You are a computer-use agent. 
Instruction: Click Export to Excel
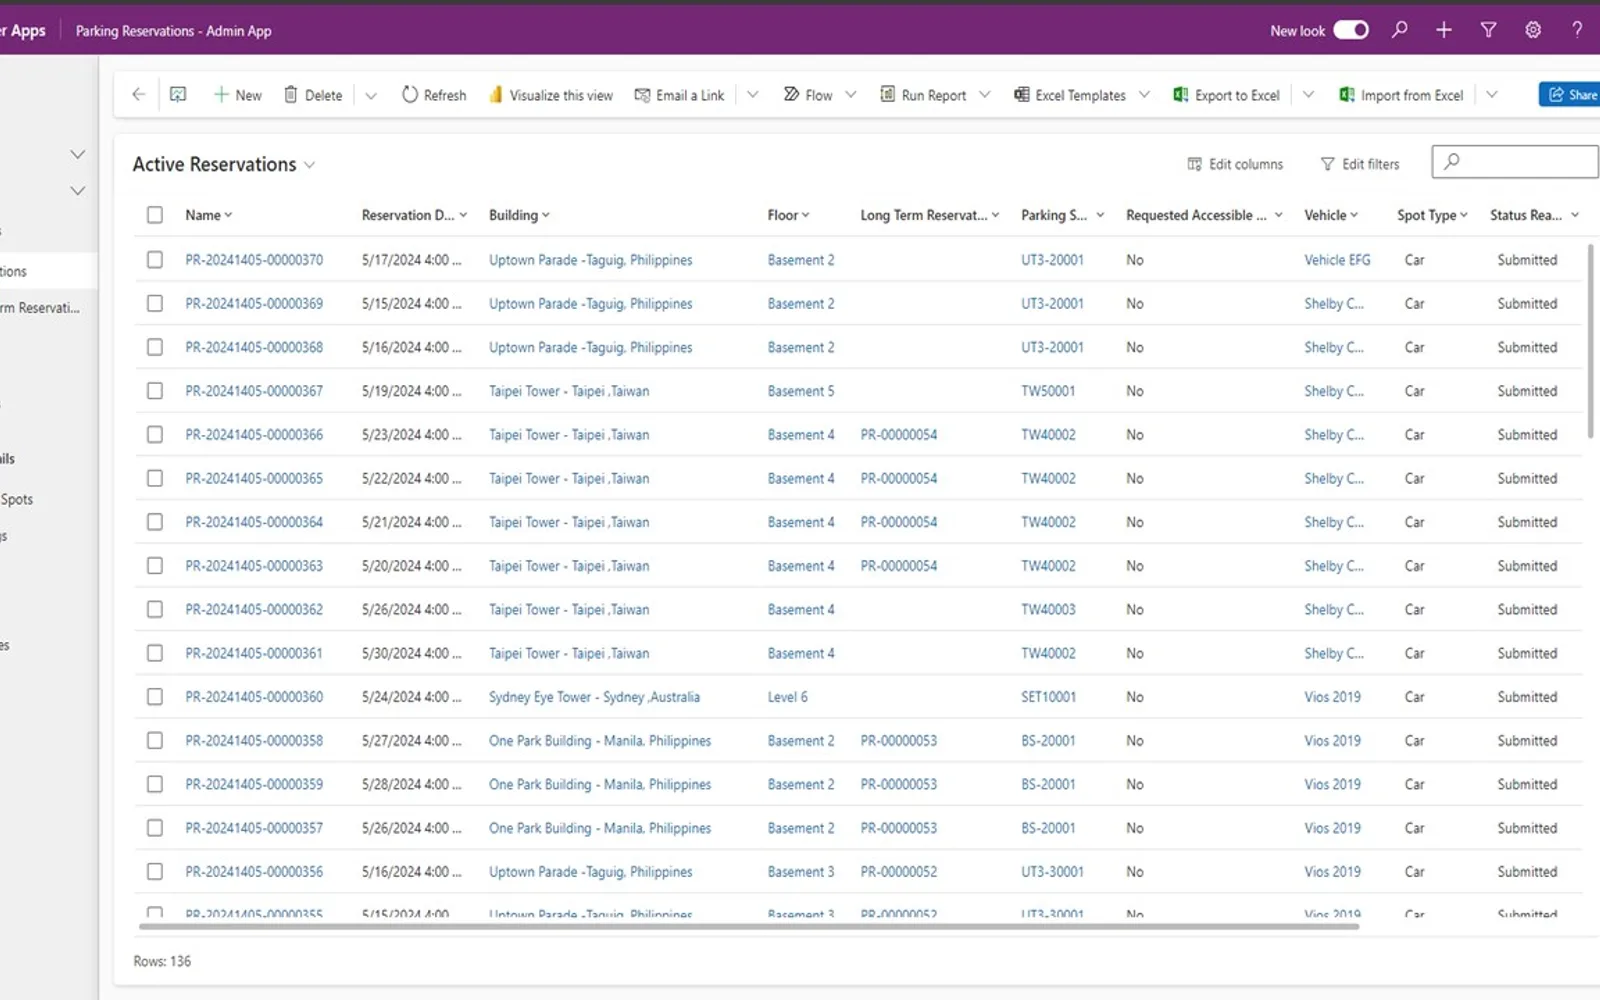click(1226, 95)
